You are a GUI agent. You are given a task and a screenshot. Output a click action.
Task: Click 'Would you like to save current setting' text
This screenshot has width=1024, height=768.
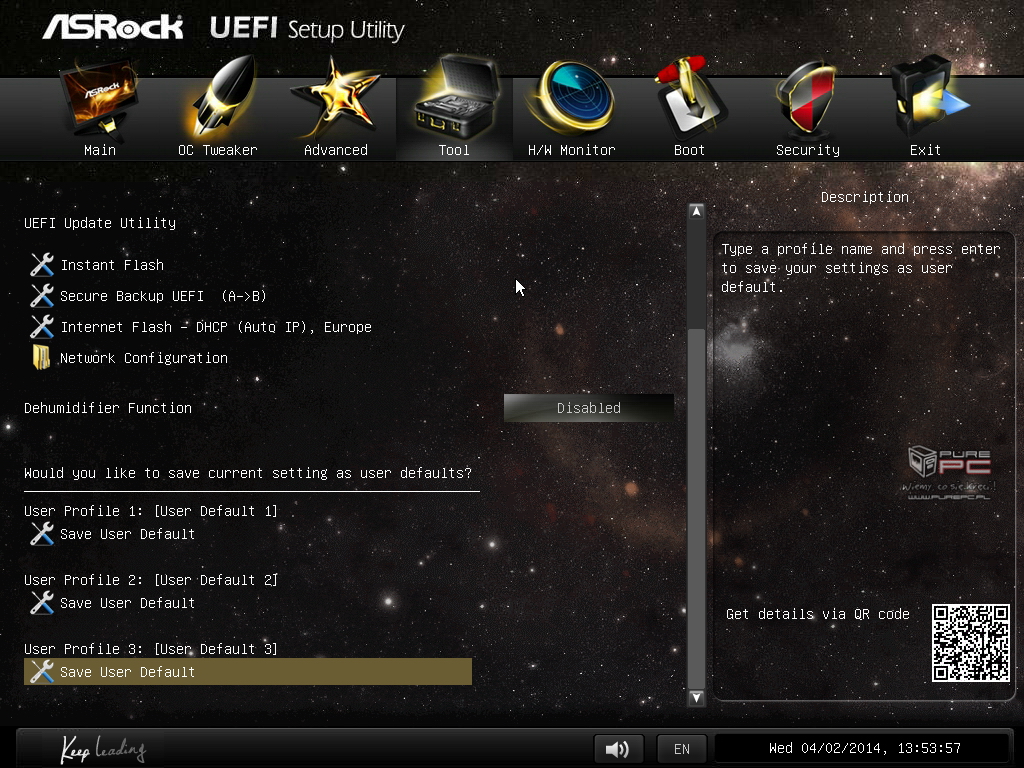248,473
